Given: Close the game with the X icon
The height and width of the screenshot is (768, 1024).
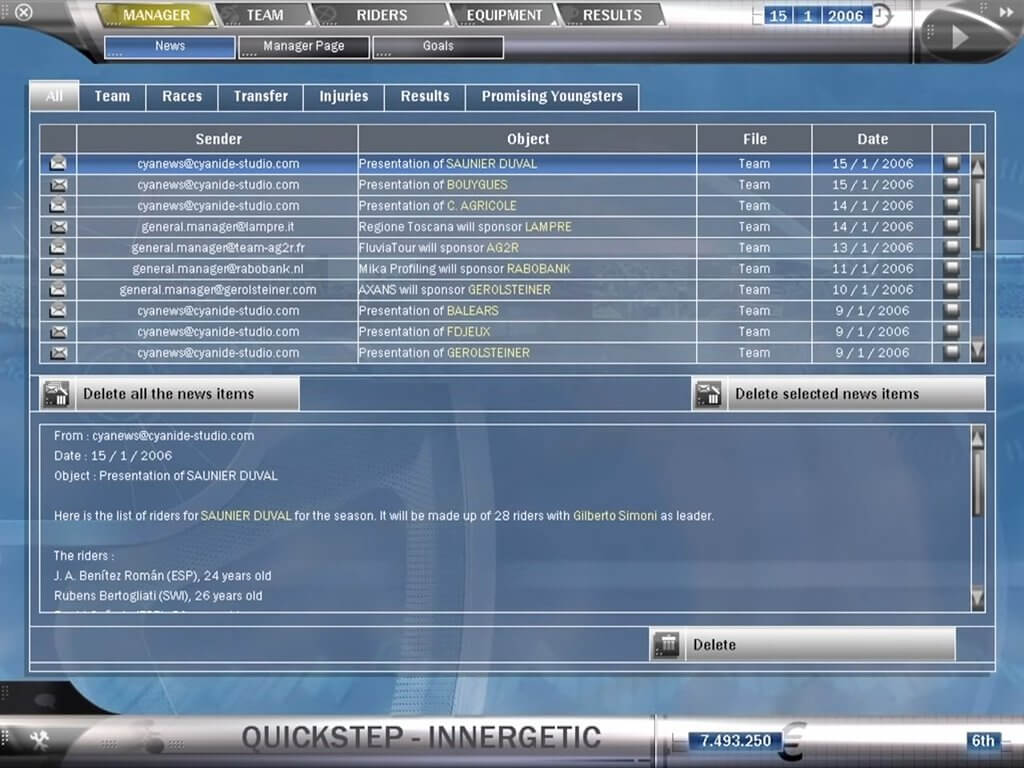Looking at the screenshot, I should (x=24, y=12).
